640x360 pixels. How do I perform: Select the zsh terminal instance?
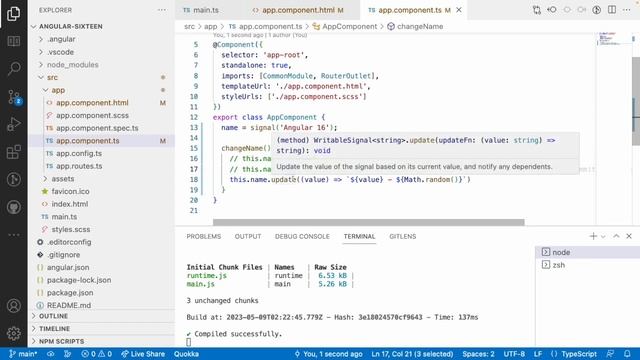[587, 265]
